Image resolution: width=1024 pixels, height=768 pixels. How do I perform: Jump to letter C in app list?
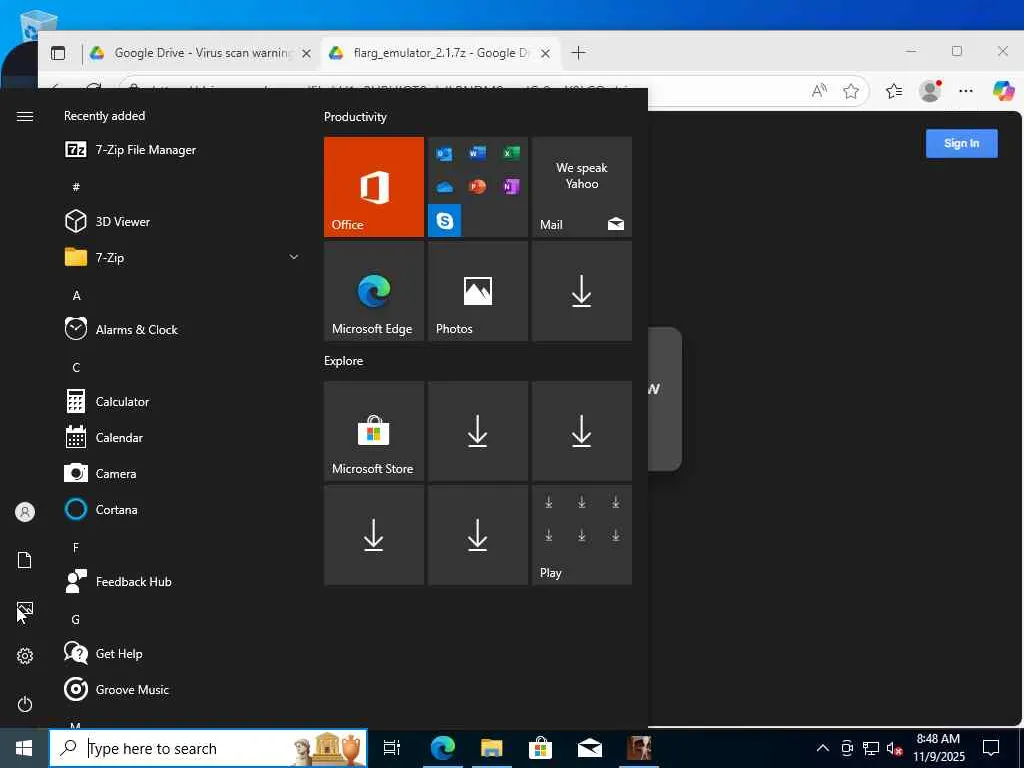point(76,368)
